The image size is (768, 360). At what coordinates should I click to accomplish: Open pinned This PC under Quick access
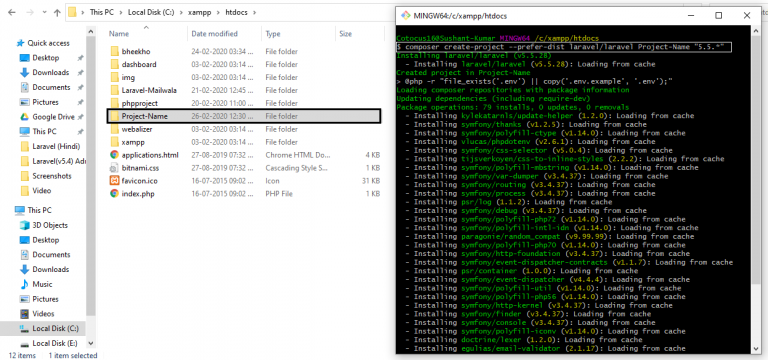(x=45, y=131)
